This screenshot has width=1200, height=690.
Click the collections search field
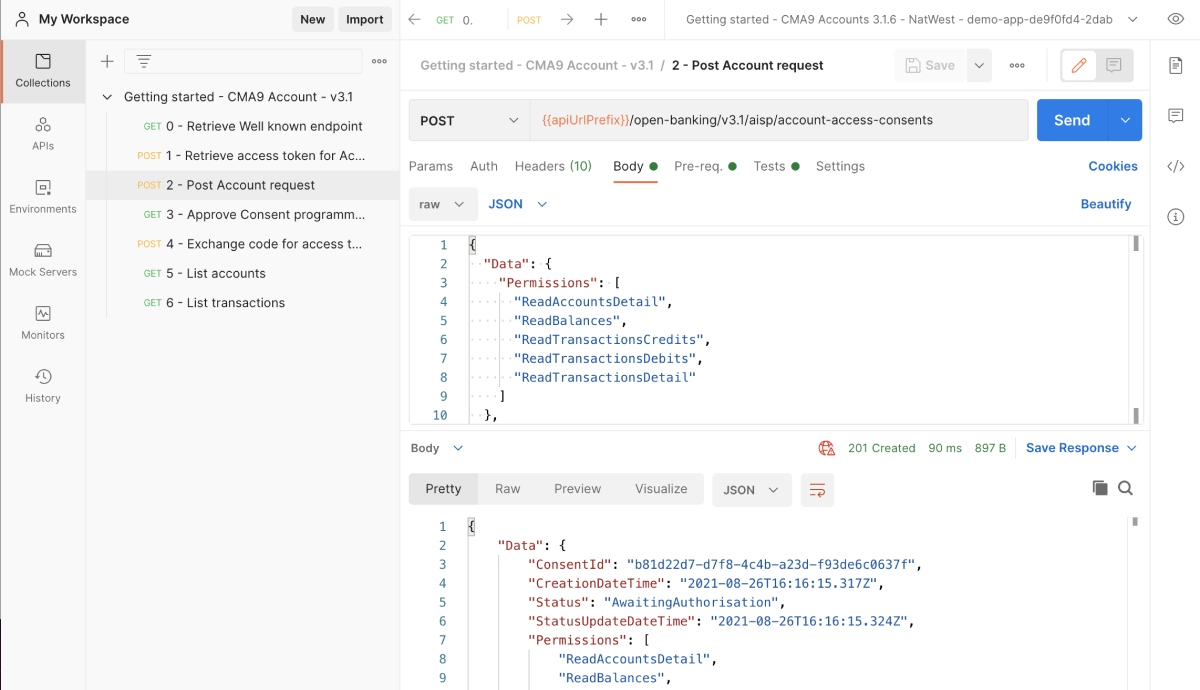(x=243, y=62)
